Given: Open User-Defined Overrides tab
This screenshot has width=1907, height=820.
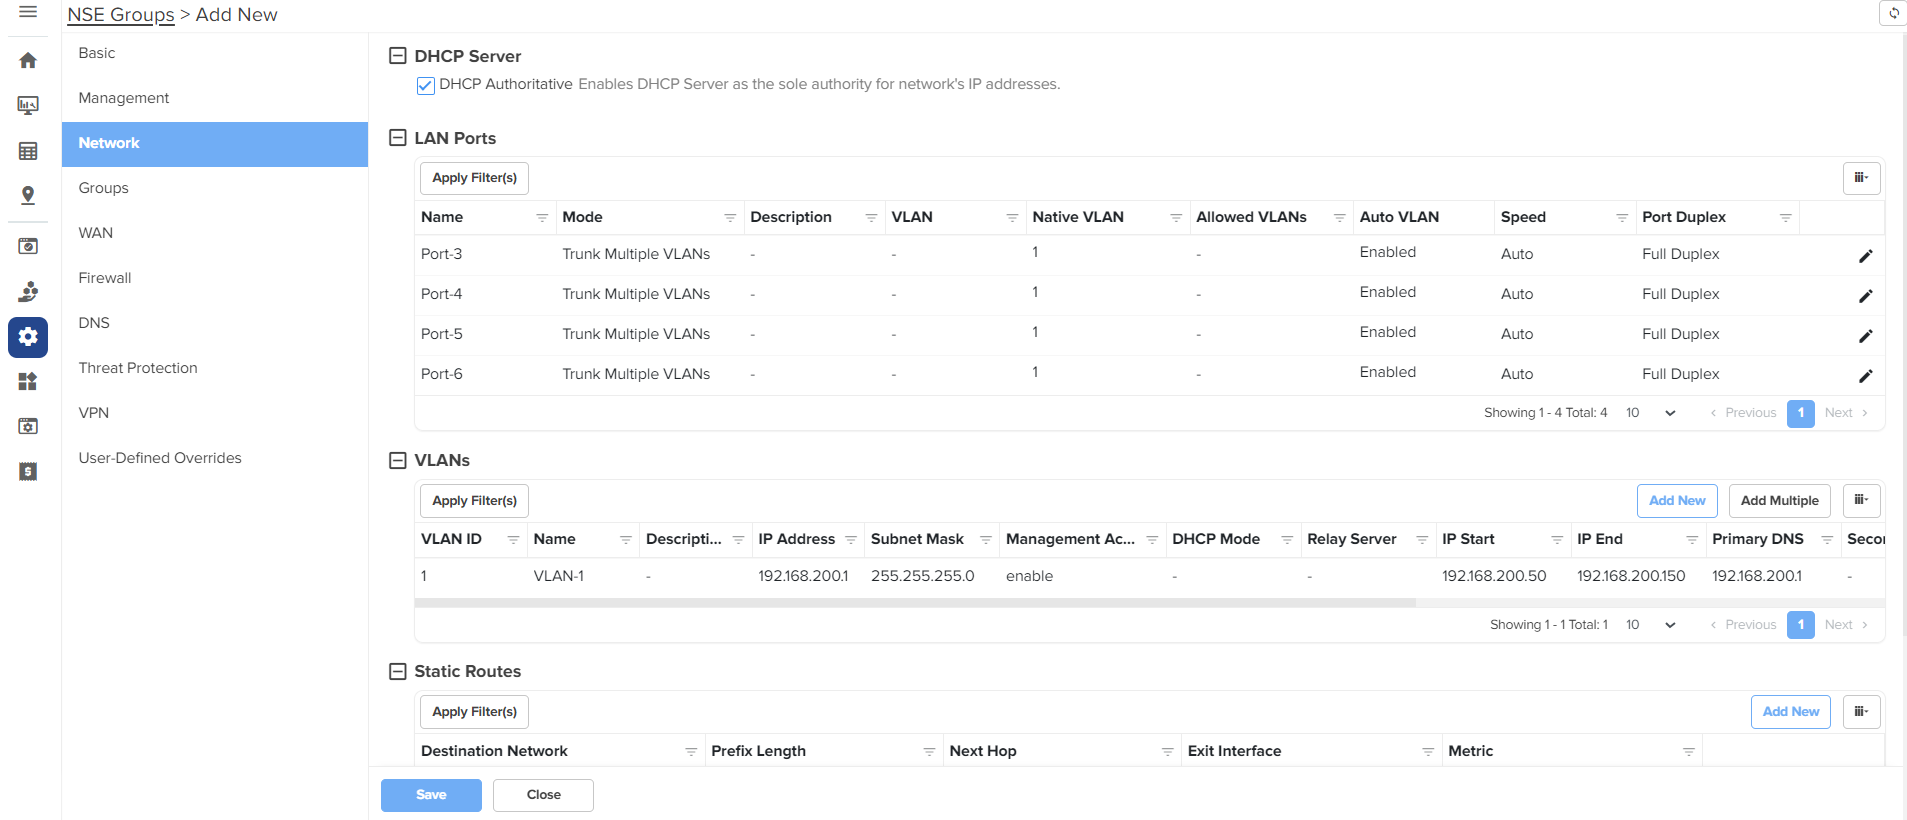Looking at the screenshot, I should coord(215,458).
